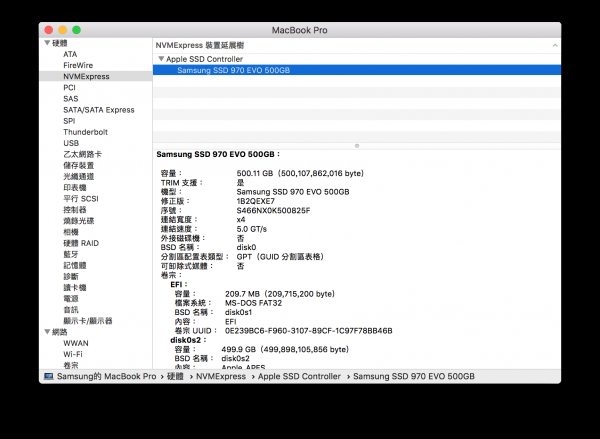This screenshot has width=600, height=439.
Task: Select 電源 in the sidebar
Action: [x=71, y=299]
